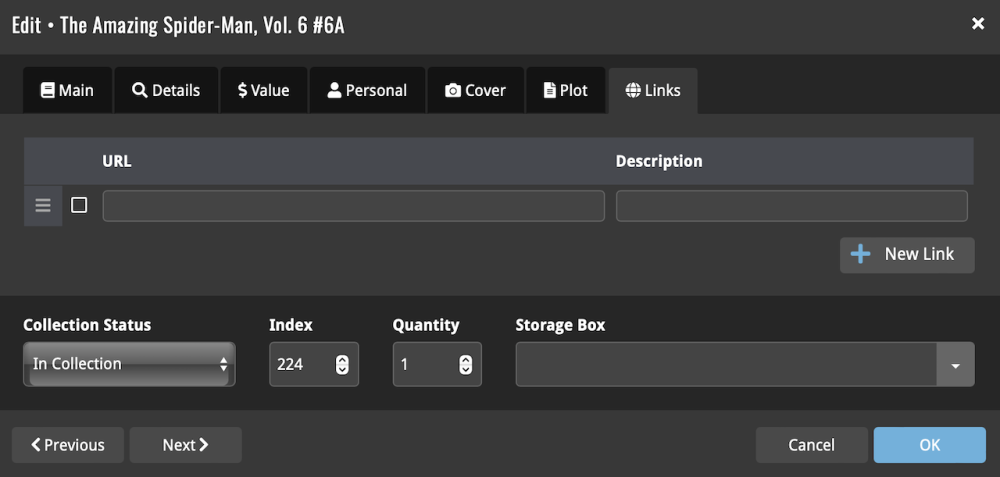Open the Collection Status dropdown
This screenshot has width=1000, height=477.
(129, 364)
